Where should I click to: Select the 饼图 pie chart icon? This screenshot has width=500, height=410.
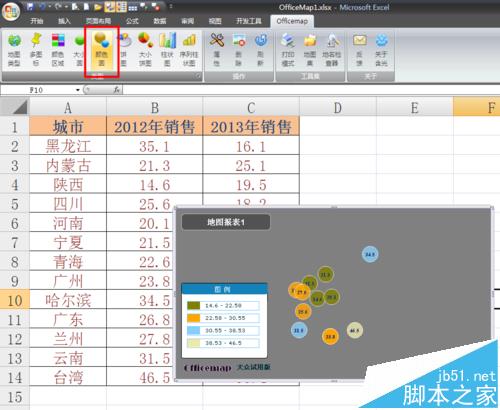coord(124,50)
